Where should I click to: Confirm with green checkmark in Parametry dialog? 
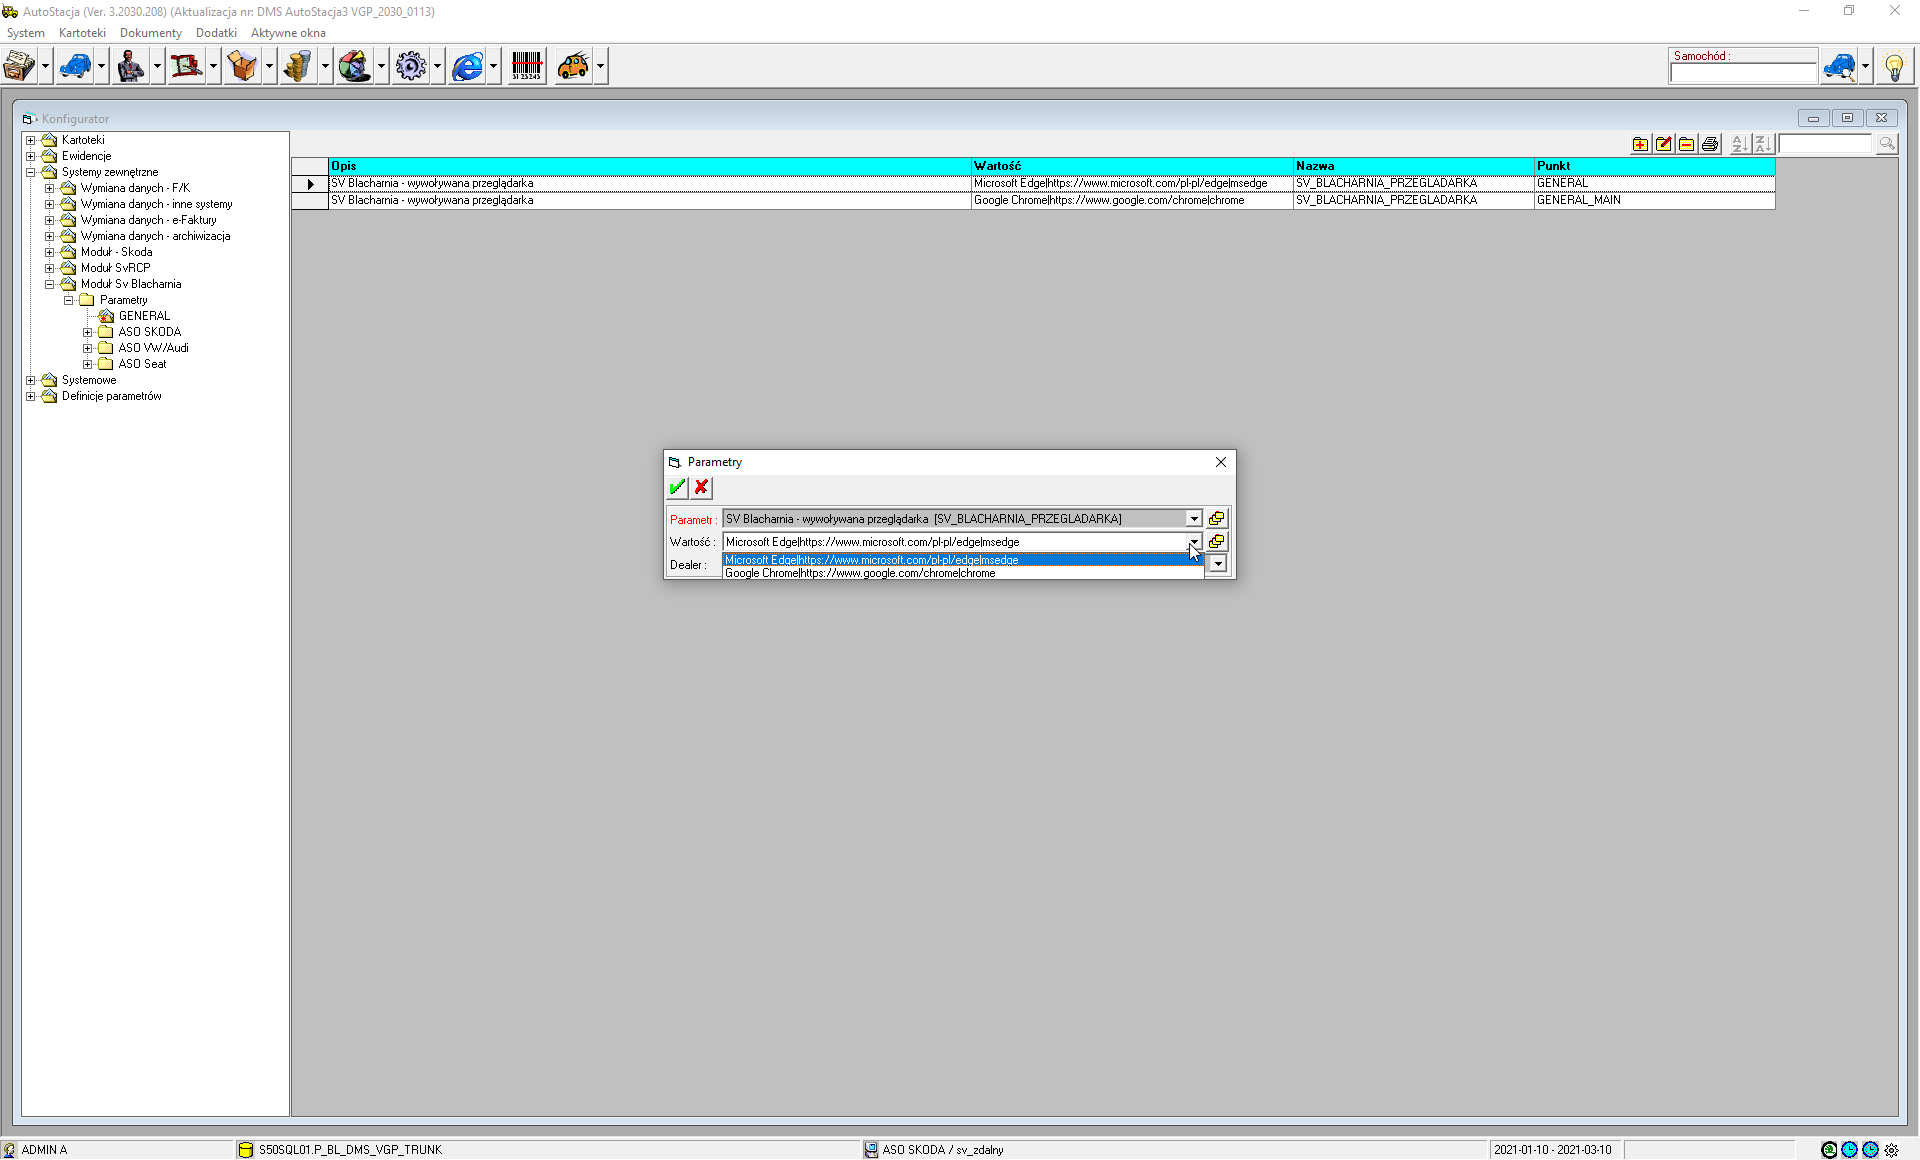(x=677, y=487)
